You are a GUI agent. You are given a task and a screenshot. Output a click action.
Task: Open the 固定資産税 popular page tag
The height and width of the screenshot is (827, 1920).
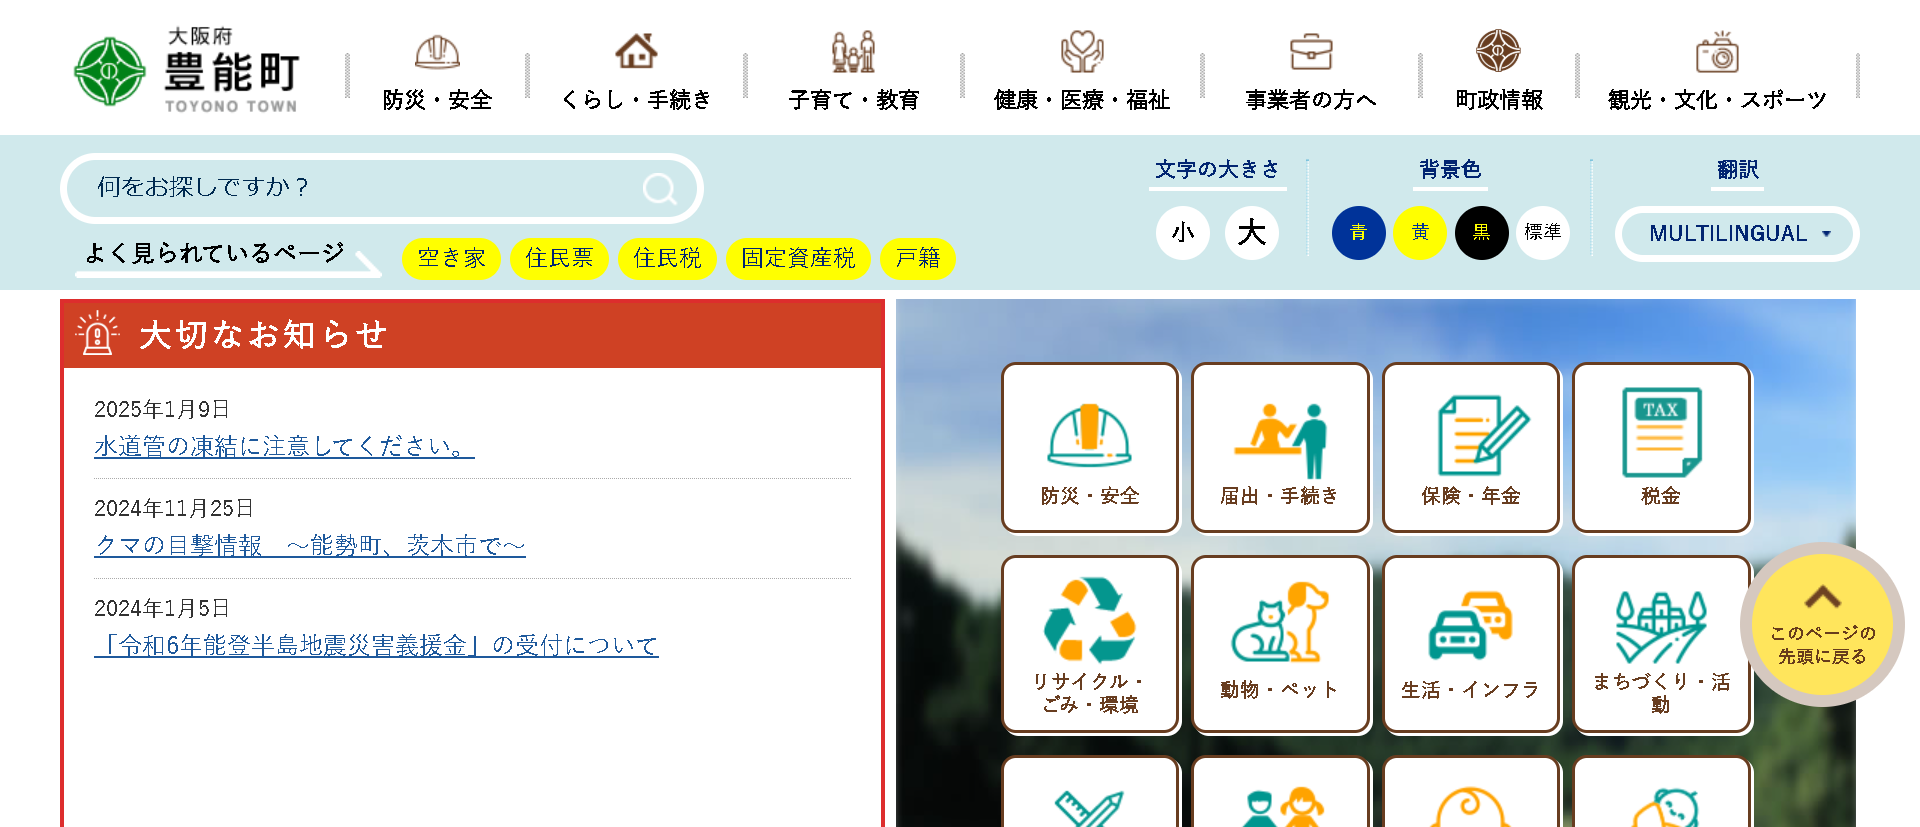[798, 258]
